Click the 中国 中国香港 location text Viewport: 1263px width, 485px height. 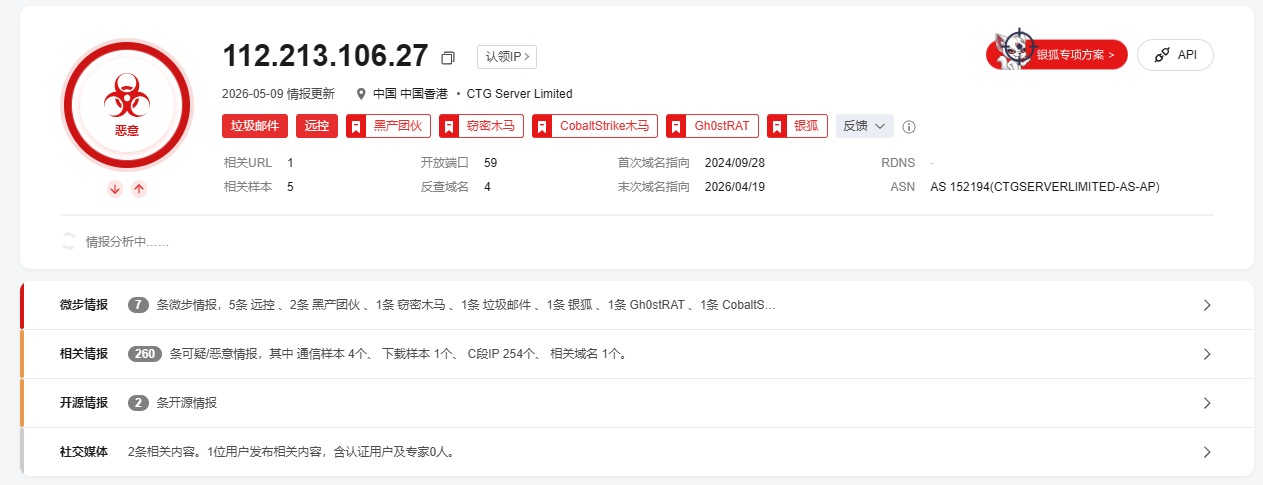[410, 94]
